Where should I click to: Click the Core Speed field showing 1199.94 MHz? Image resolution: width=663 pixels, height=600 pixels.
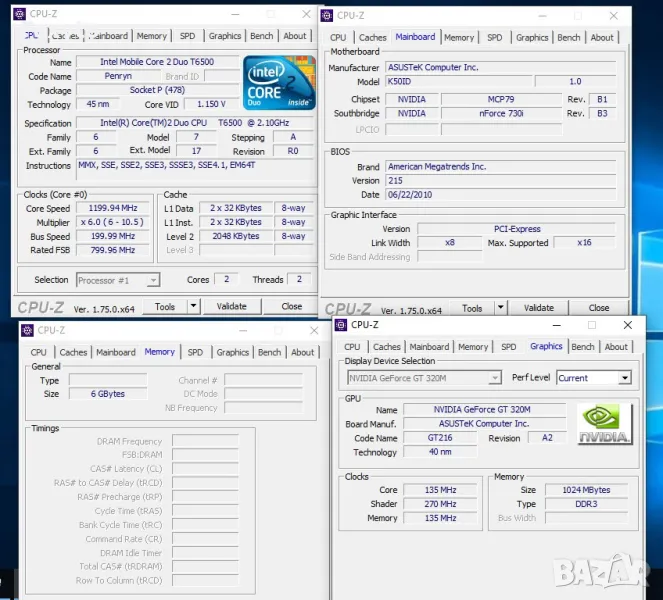[x=111, y=209]
